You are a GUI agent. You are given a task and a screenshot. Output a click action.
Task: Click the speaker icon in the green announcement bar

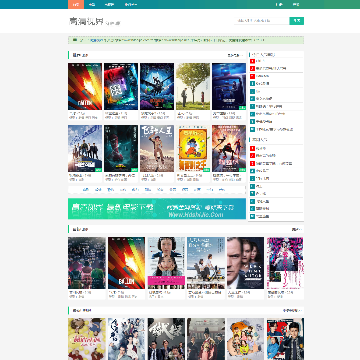pyautogui.click(x=75, y=40)
